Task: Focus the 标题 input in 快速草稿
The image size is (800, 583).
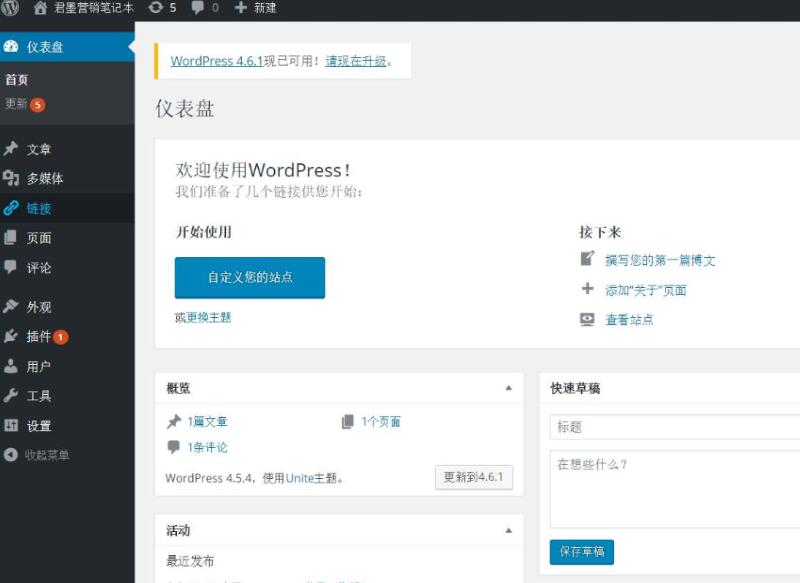Action: 675,427
